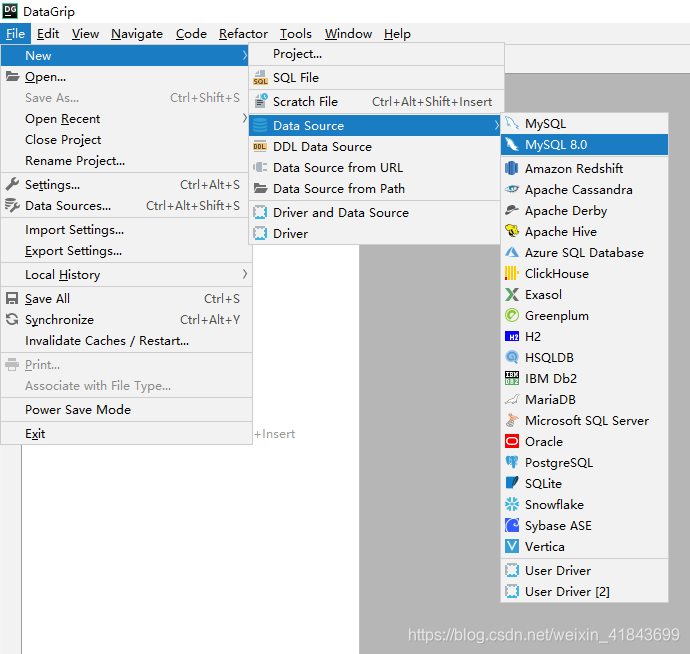Click the Apache Cassandra eye icon

click(511, 189)
